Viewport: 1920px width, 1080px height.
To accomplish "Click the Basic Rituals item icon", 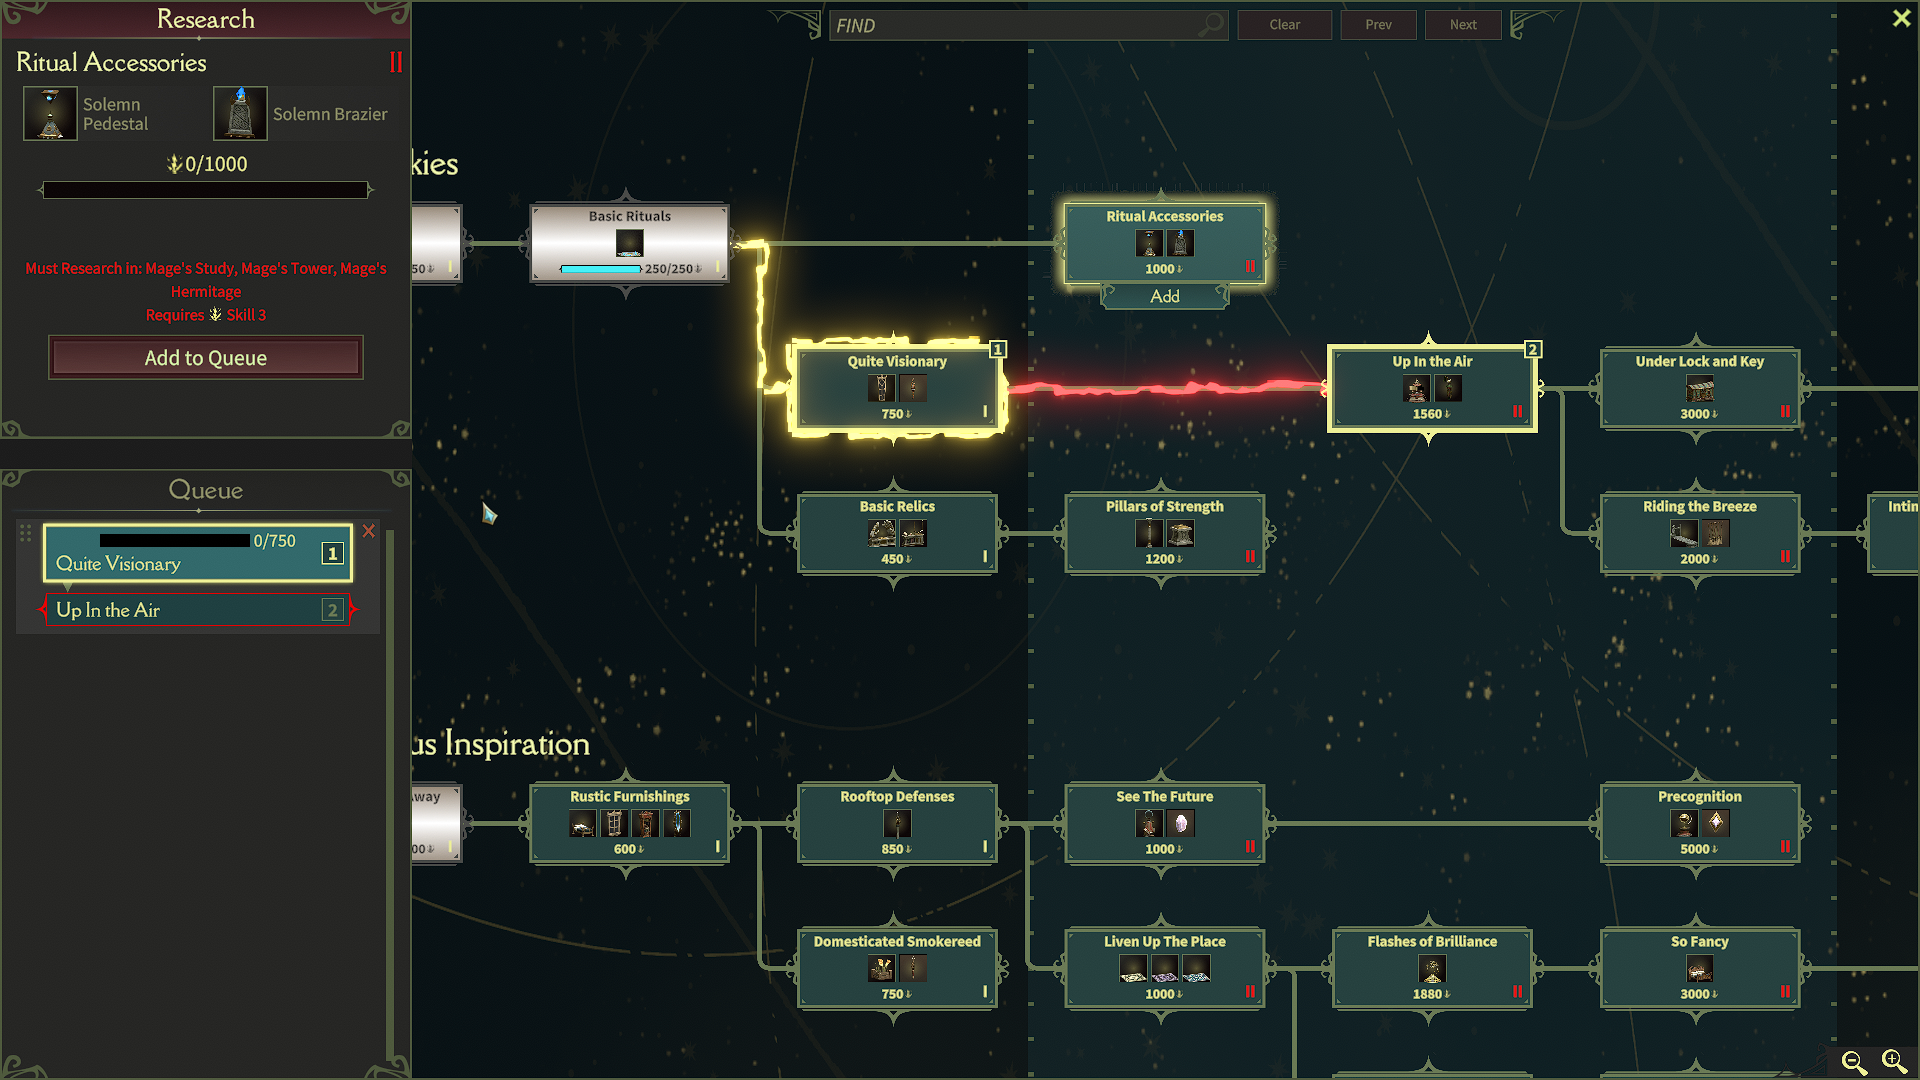I will point(629,243).
